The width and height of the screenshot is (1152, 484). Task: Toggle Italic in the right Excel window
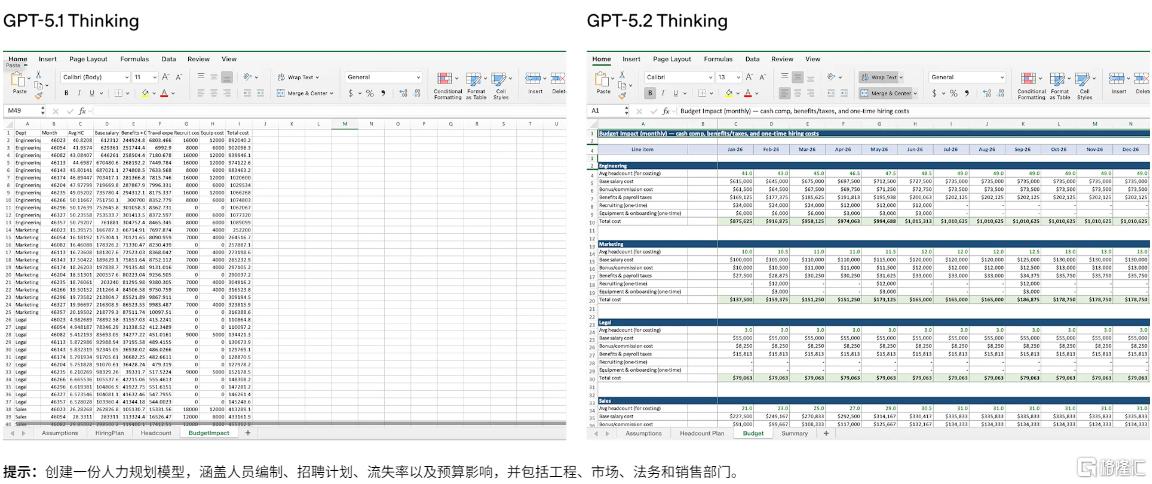click(662, 93)
